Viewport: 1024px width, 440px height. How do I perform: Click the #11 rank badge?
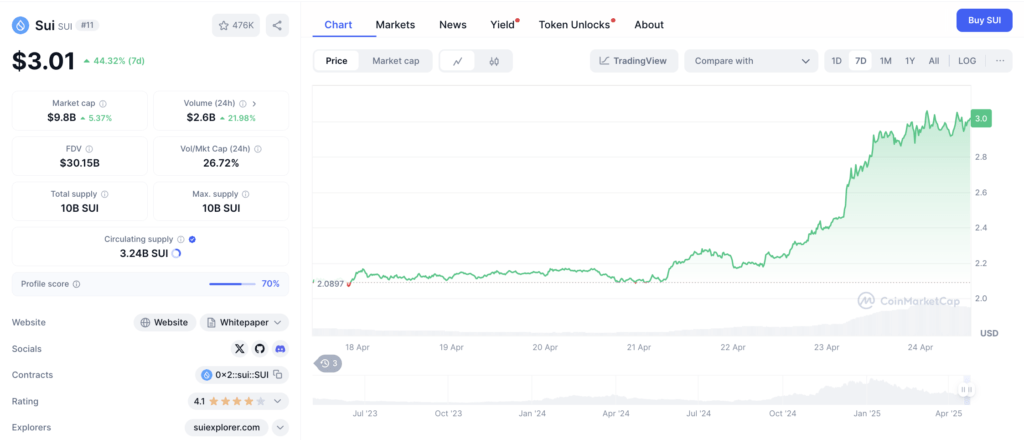click(88, 25)
